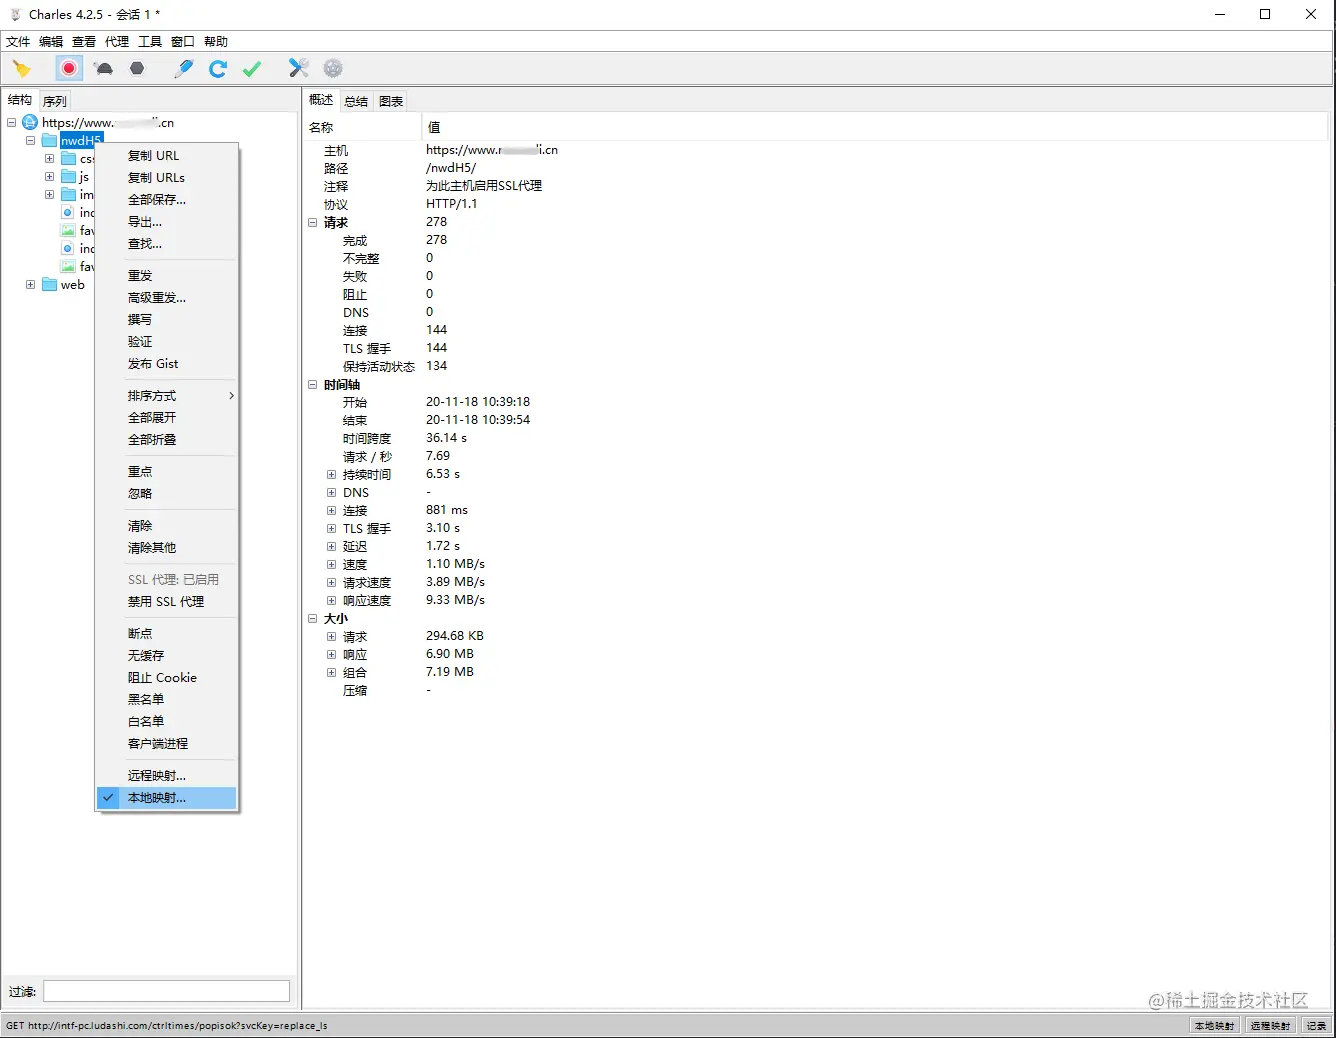Repeat the selected request with the refresh icon
Viewport: 1336px width, 1038px height.
[218, 68]
